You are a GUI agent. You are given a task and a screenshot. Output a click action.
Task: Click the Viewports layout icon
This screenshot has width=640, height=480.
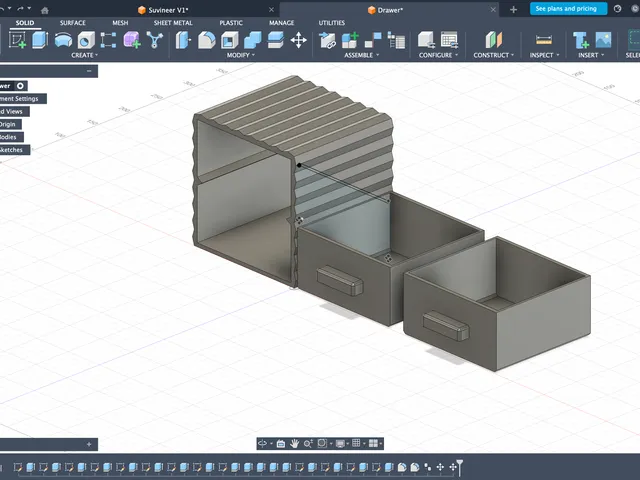[373, 443]
